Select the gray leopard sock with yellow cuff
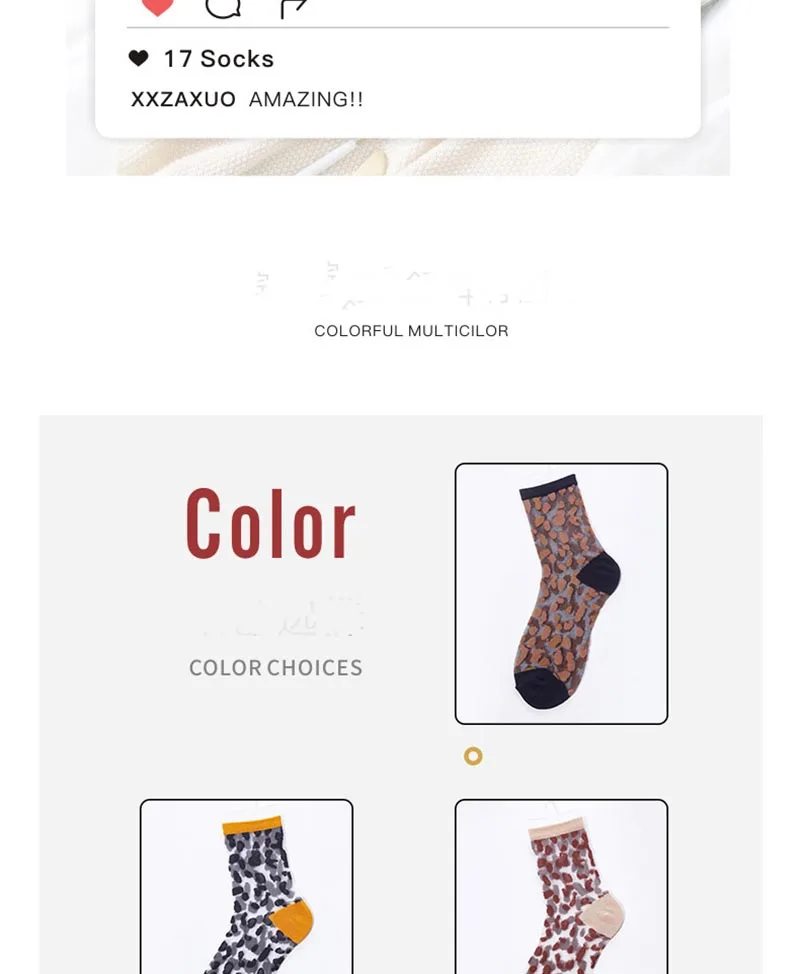The image size is (800, 974). tap(247, 887)
